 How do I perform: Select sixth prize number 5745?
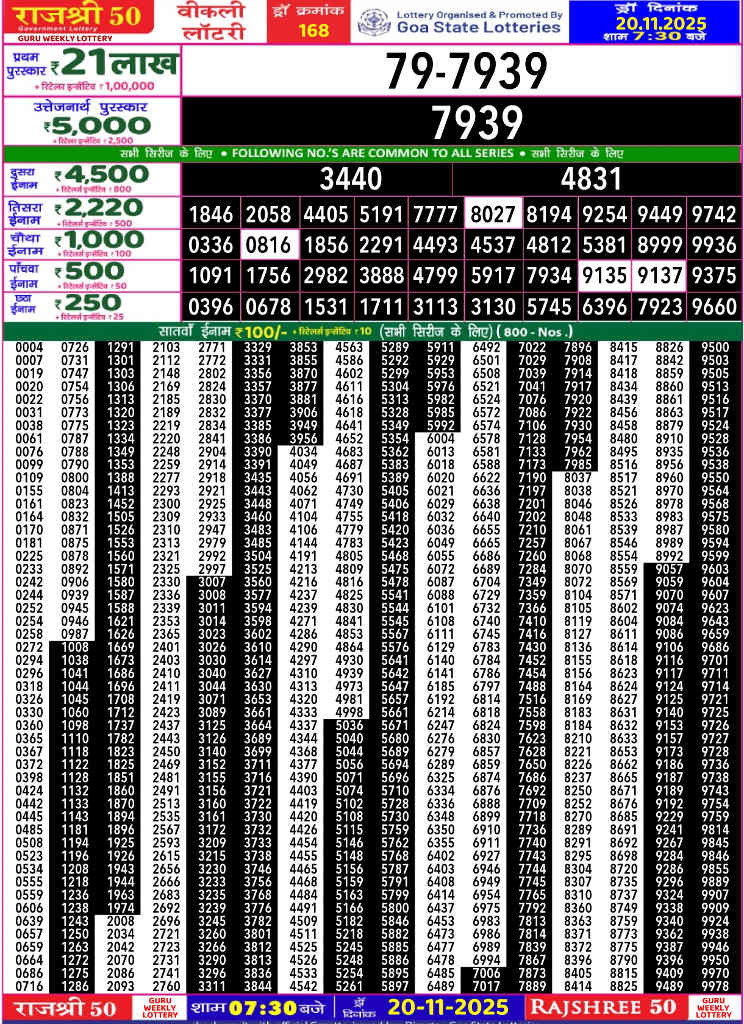tap(549, 307)
